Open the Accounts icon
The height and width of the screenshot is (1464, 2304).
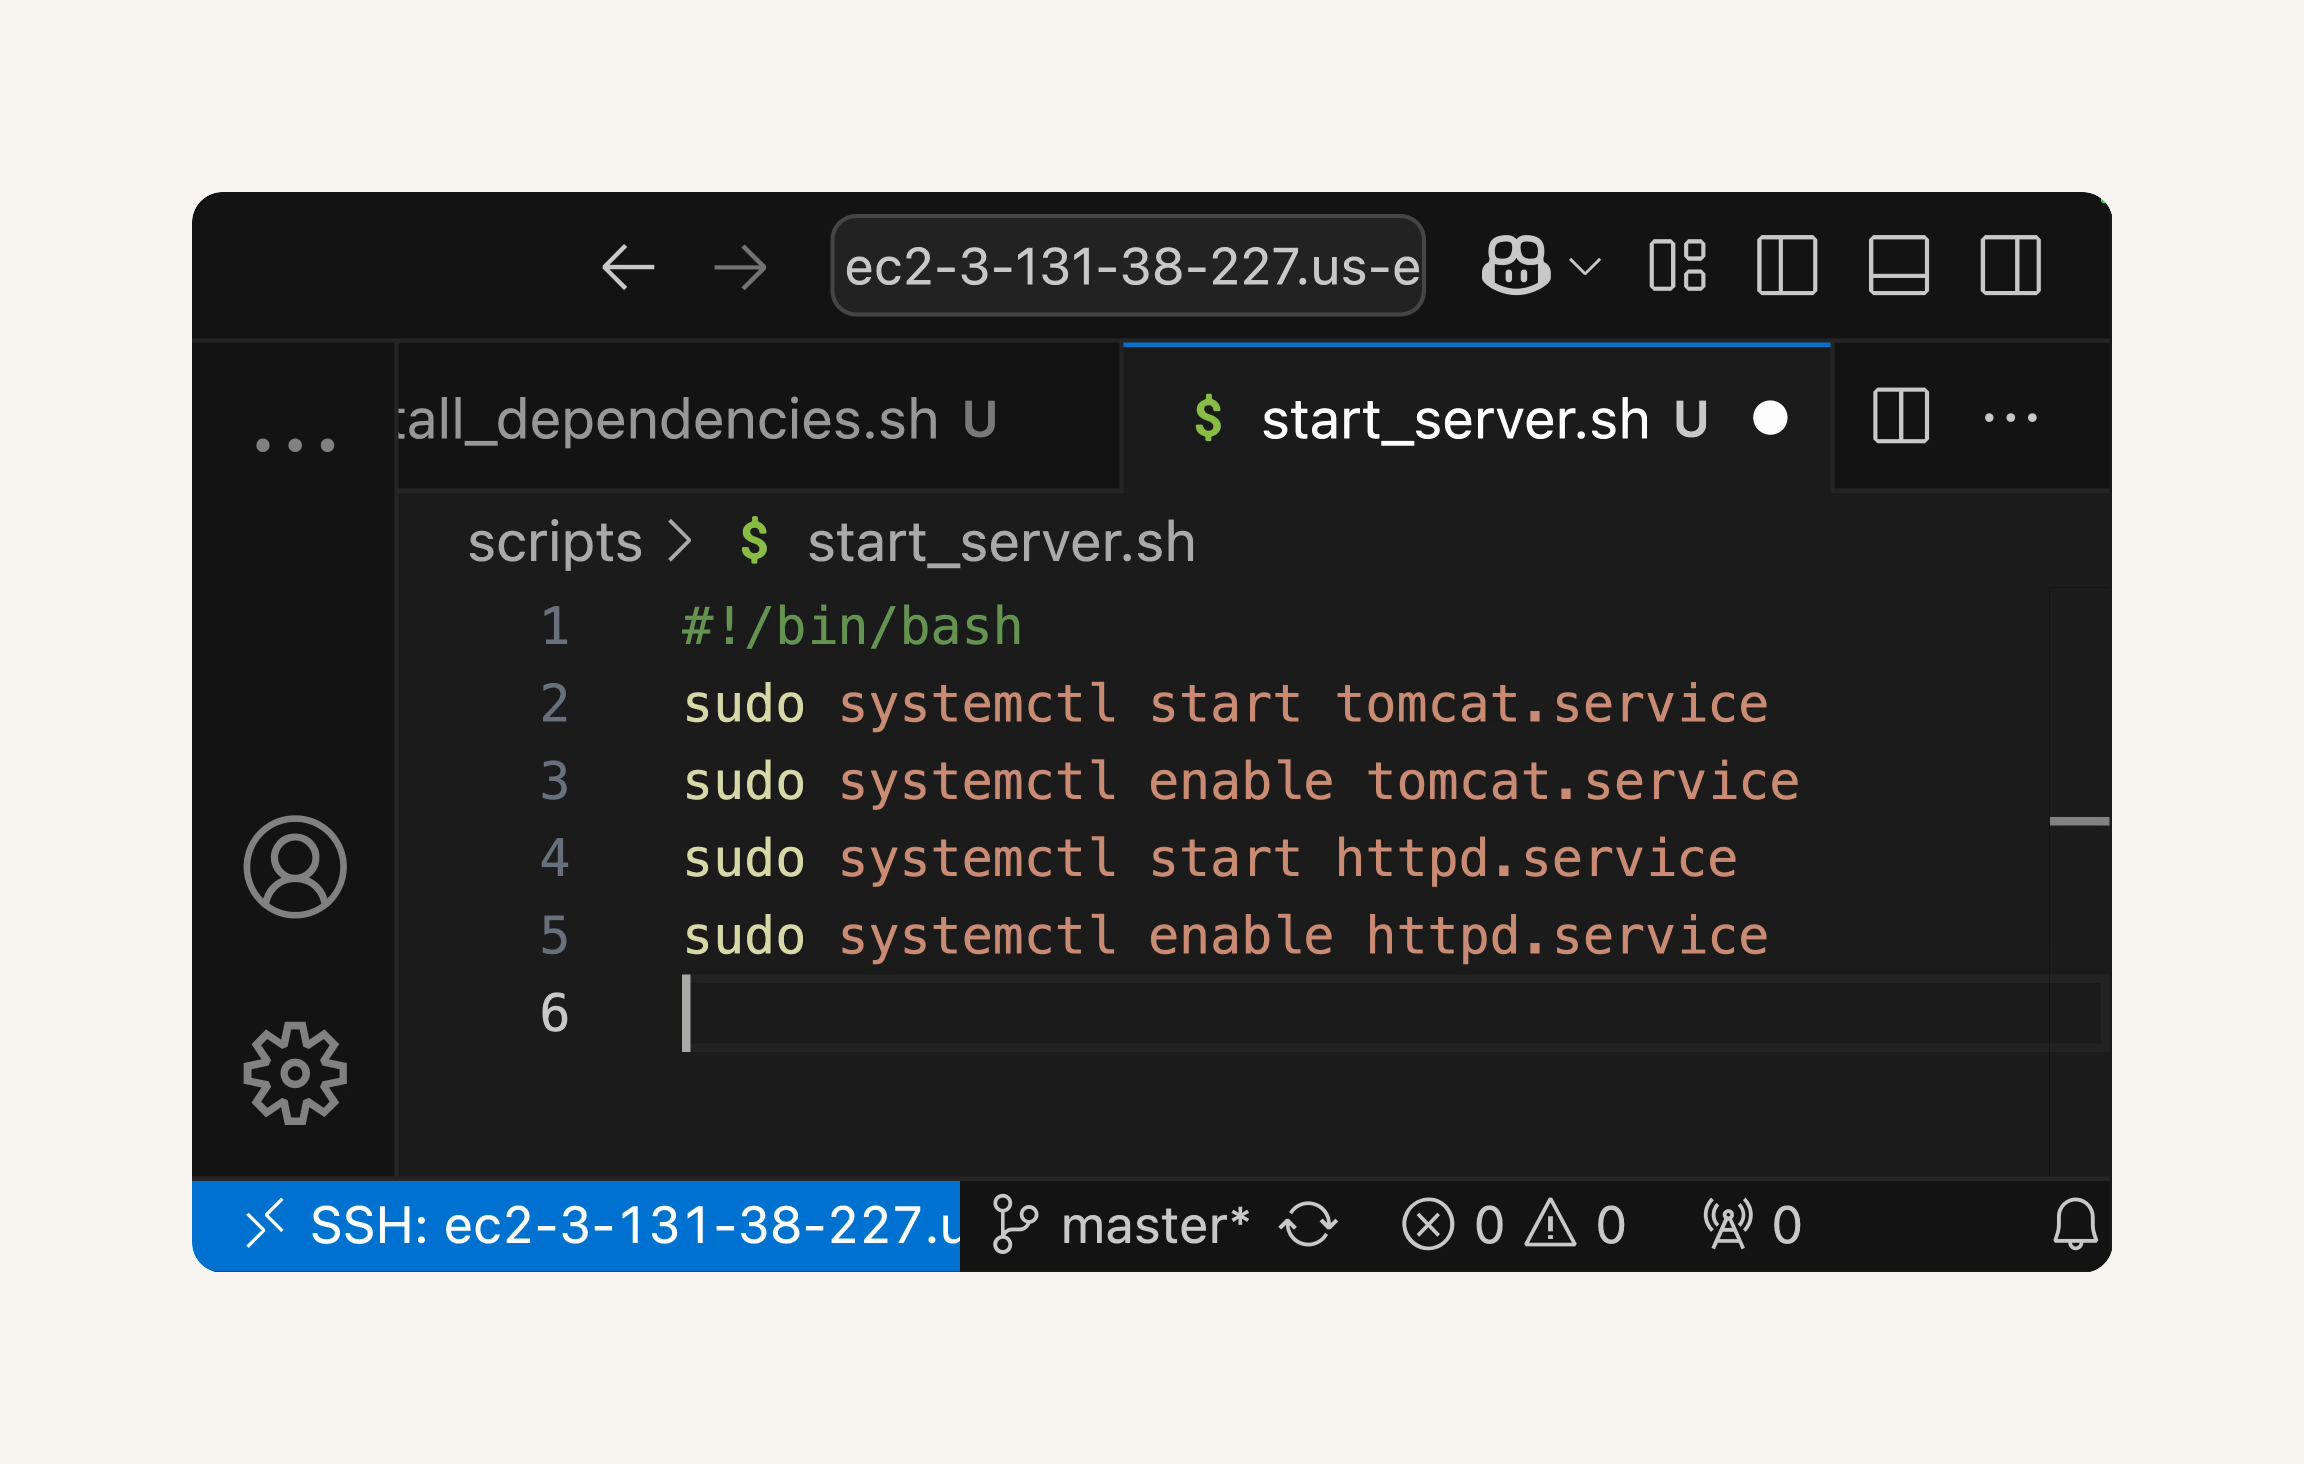[x=295, y=867]
